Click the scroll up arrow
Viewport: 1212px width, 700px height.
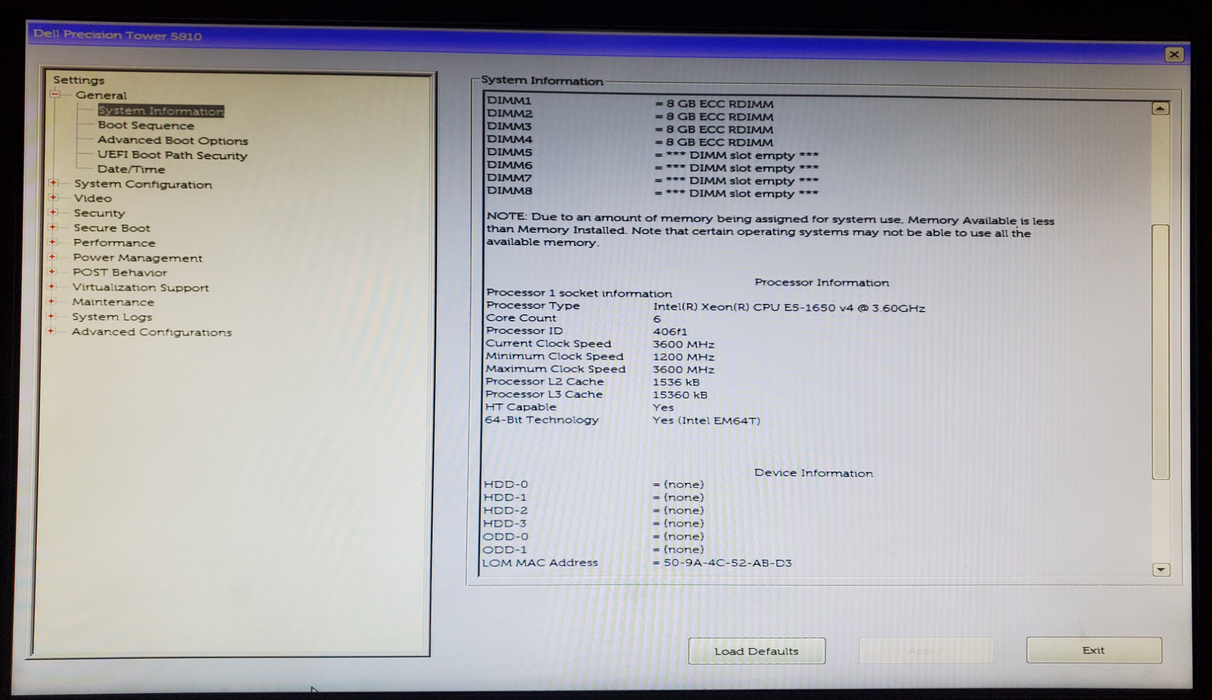[x=1160, y=108]
